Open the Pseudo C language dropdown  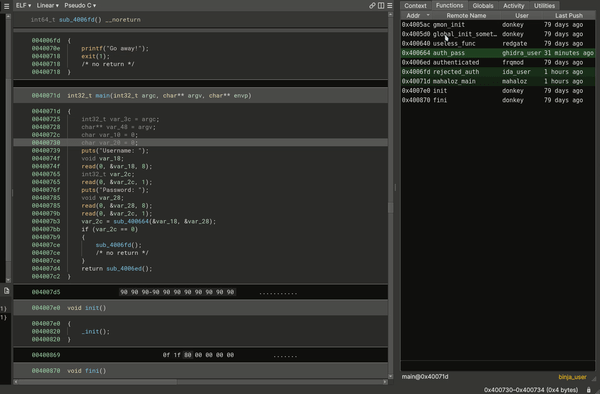(80, 5)
